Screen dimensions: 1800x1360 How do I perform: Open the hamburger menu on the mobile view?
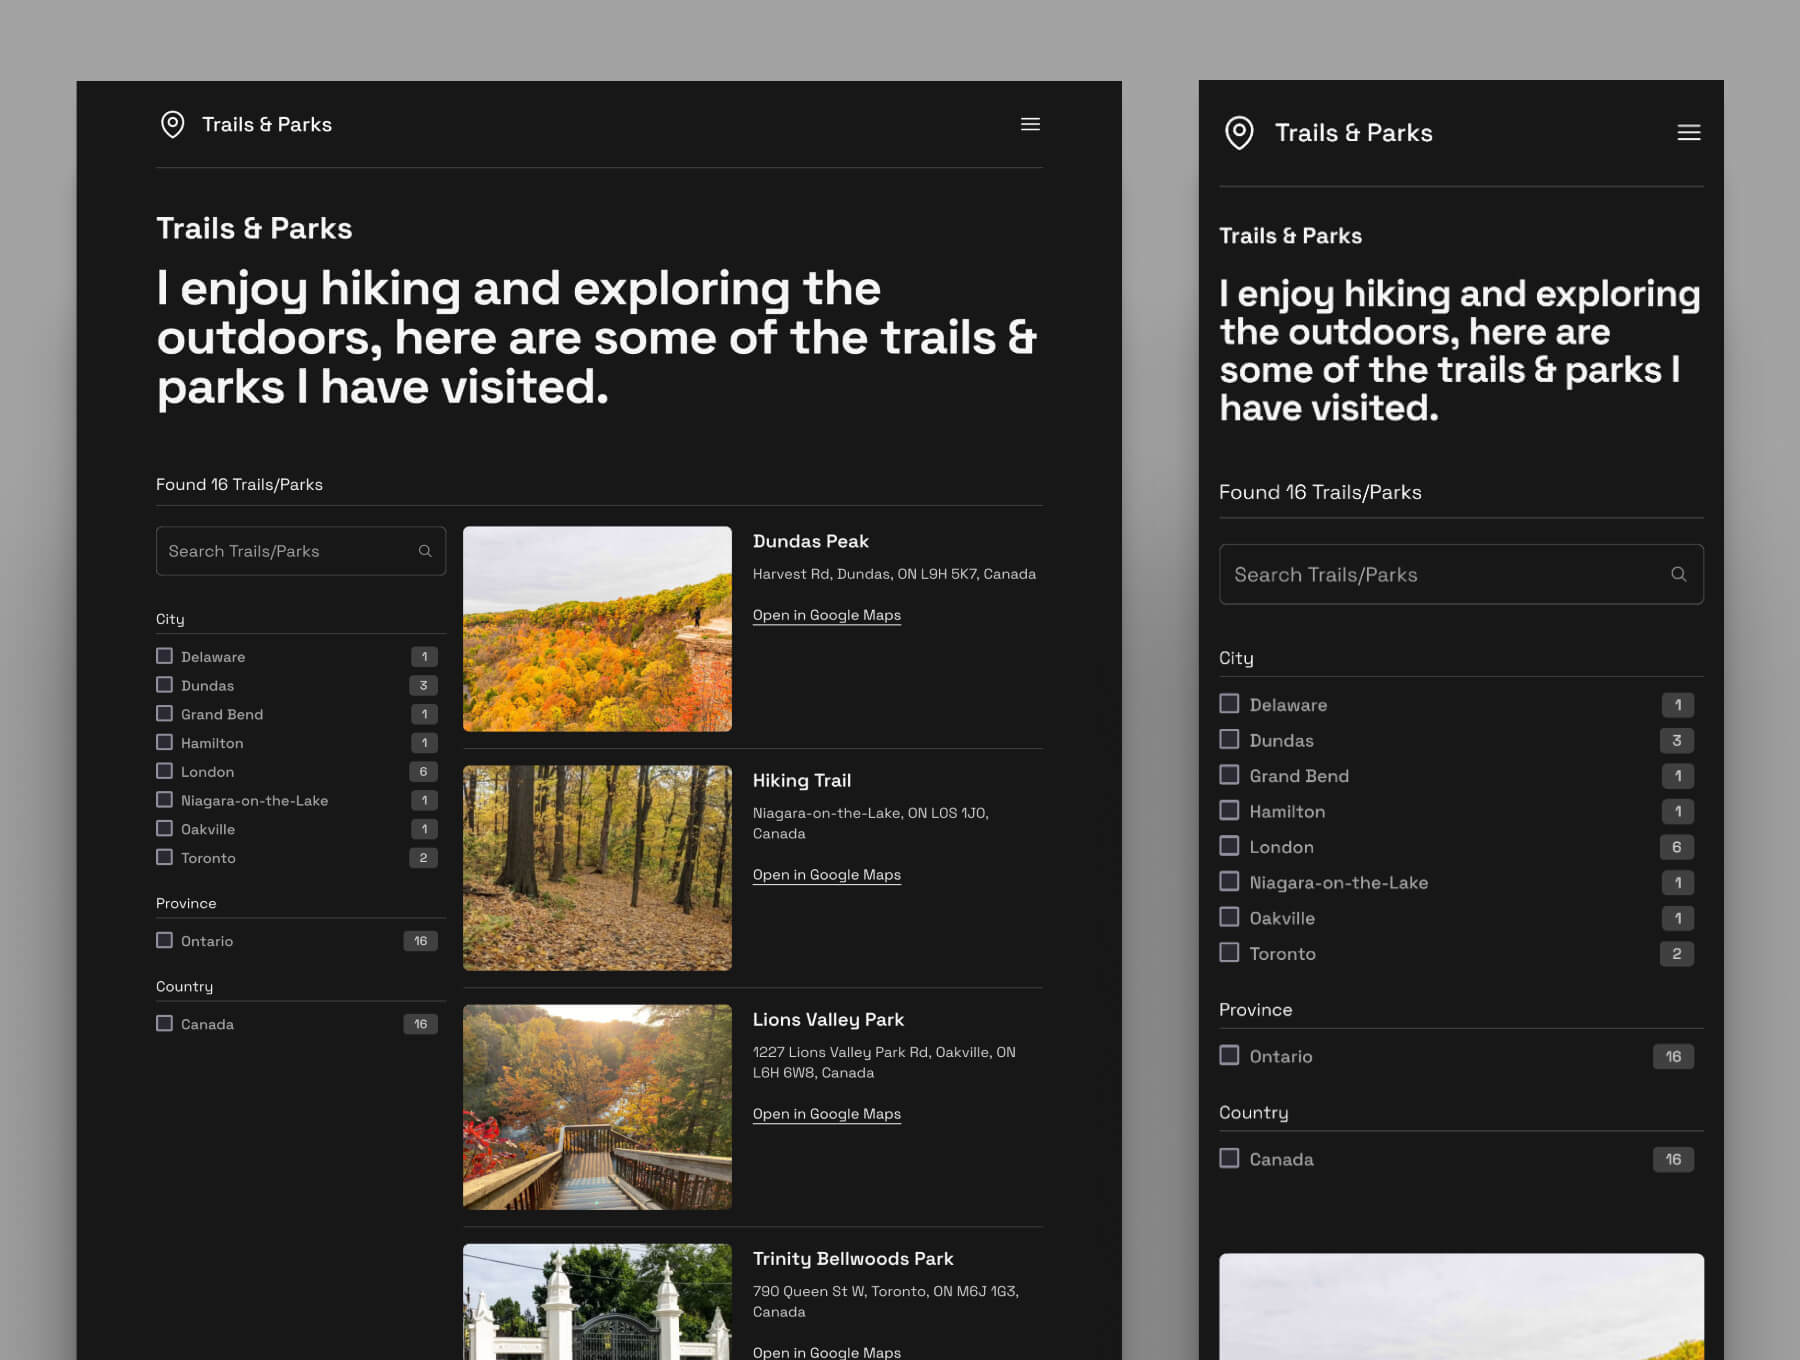[x=1688, y=132]
